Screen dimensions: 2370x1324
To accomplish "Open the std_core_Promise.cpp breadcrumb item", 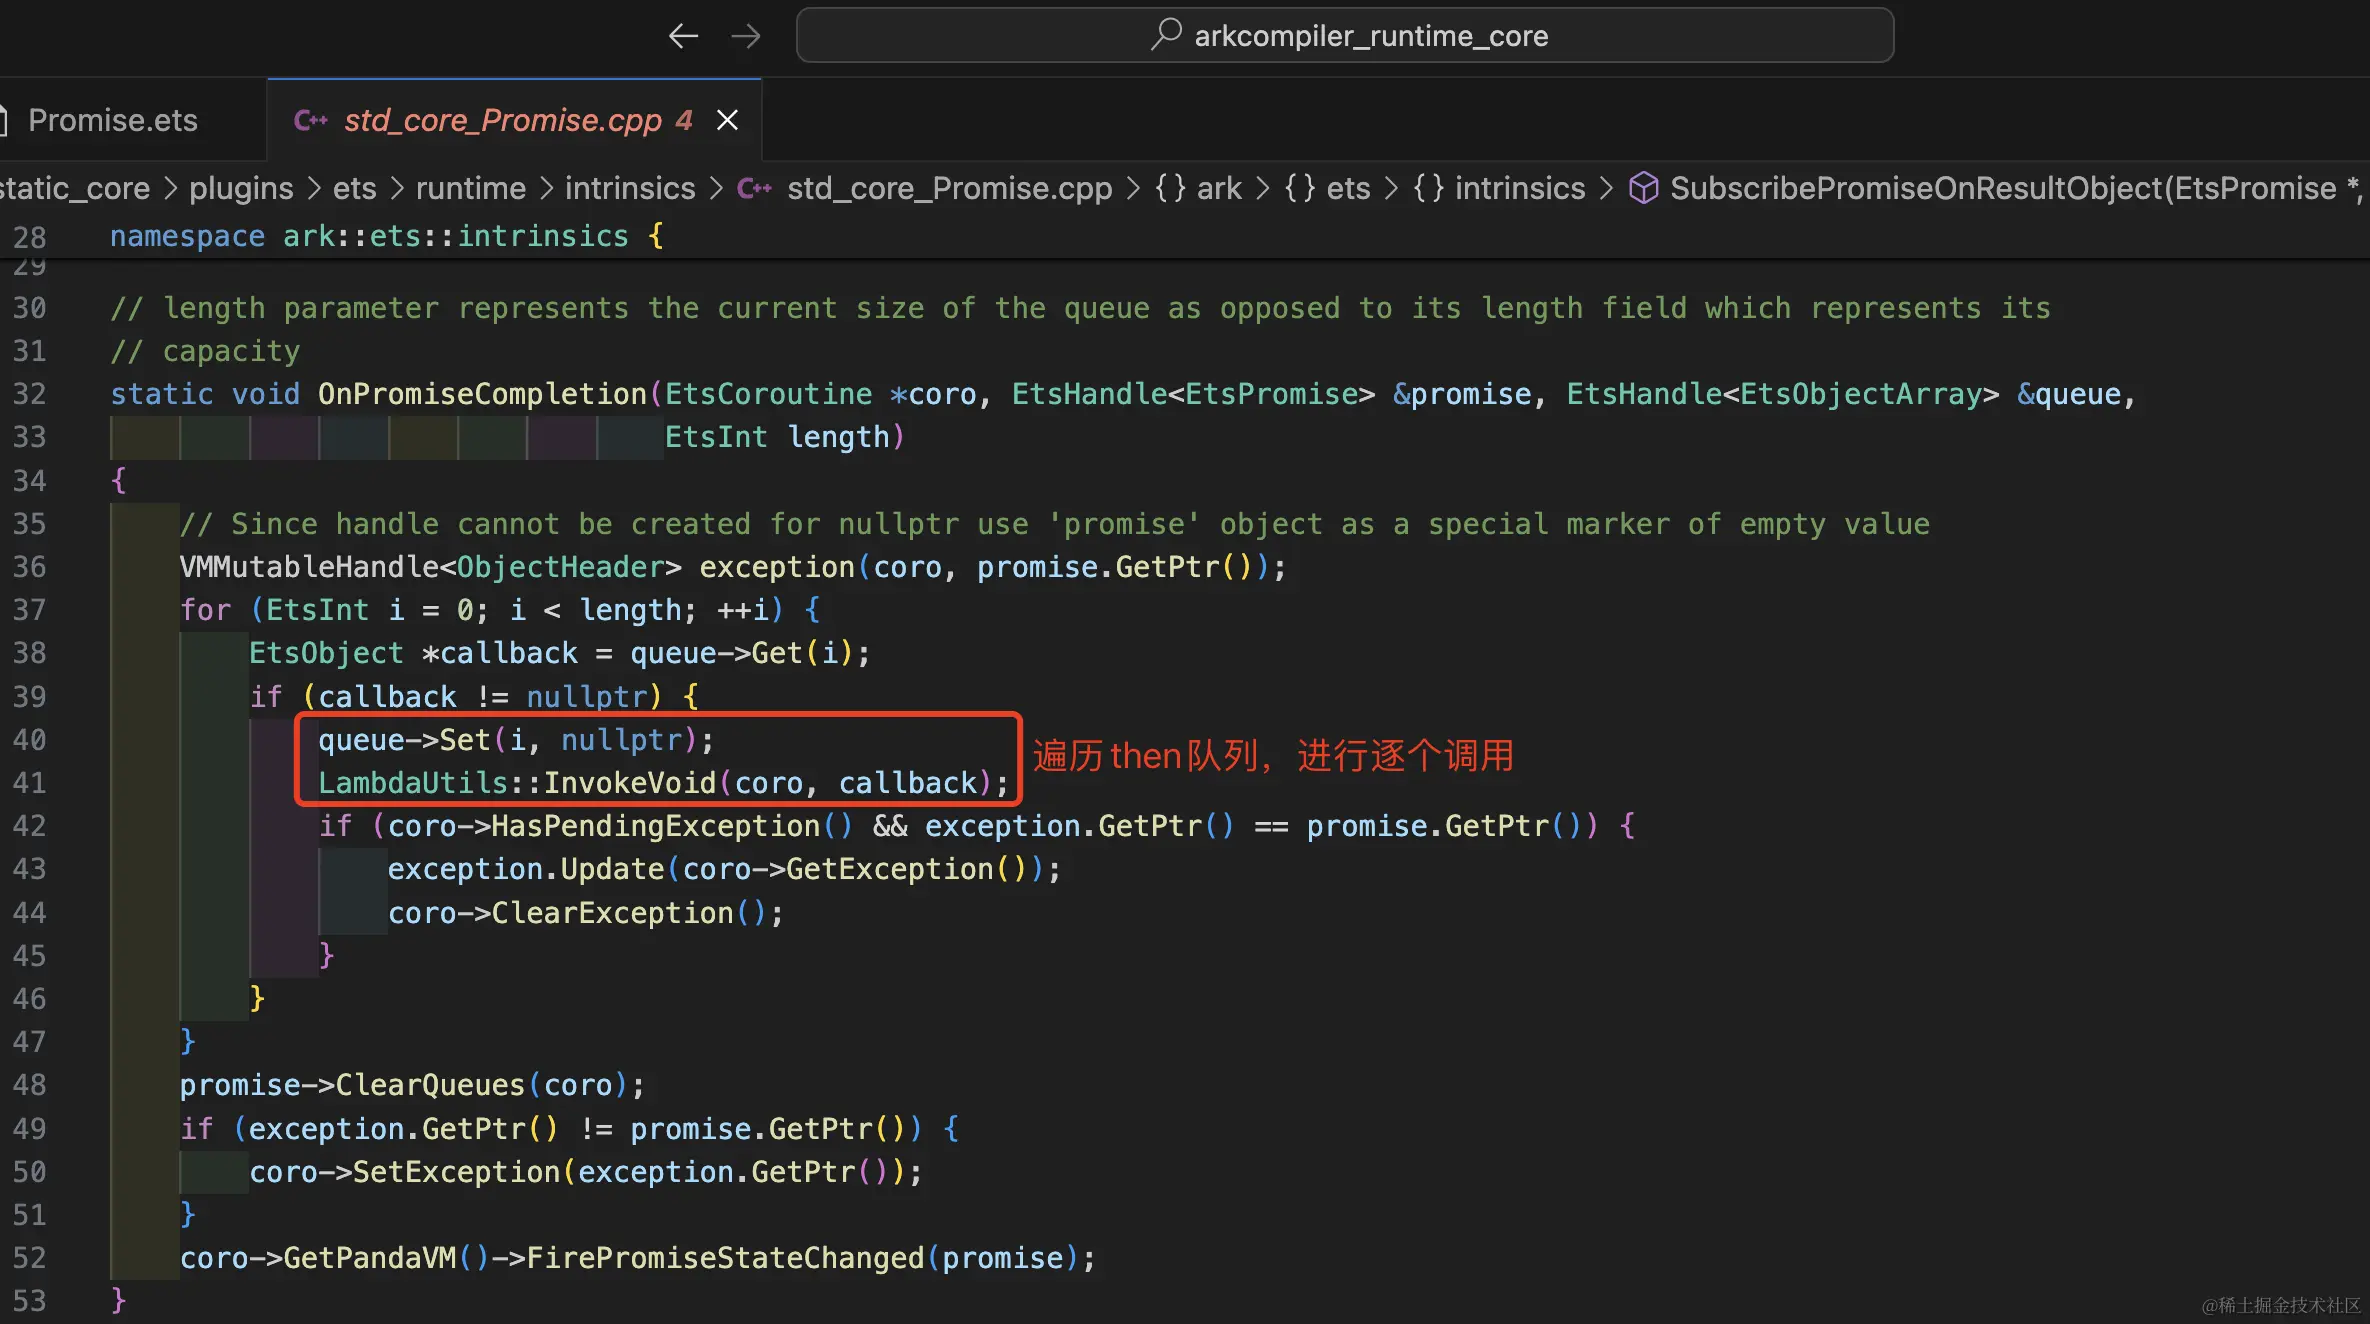I will pos(949,188).
